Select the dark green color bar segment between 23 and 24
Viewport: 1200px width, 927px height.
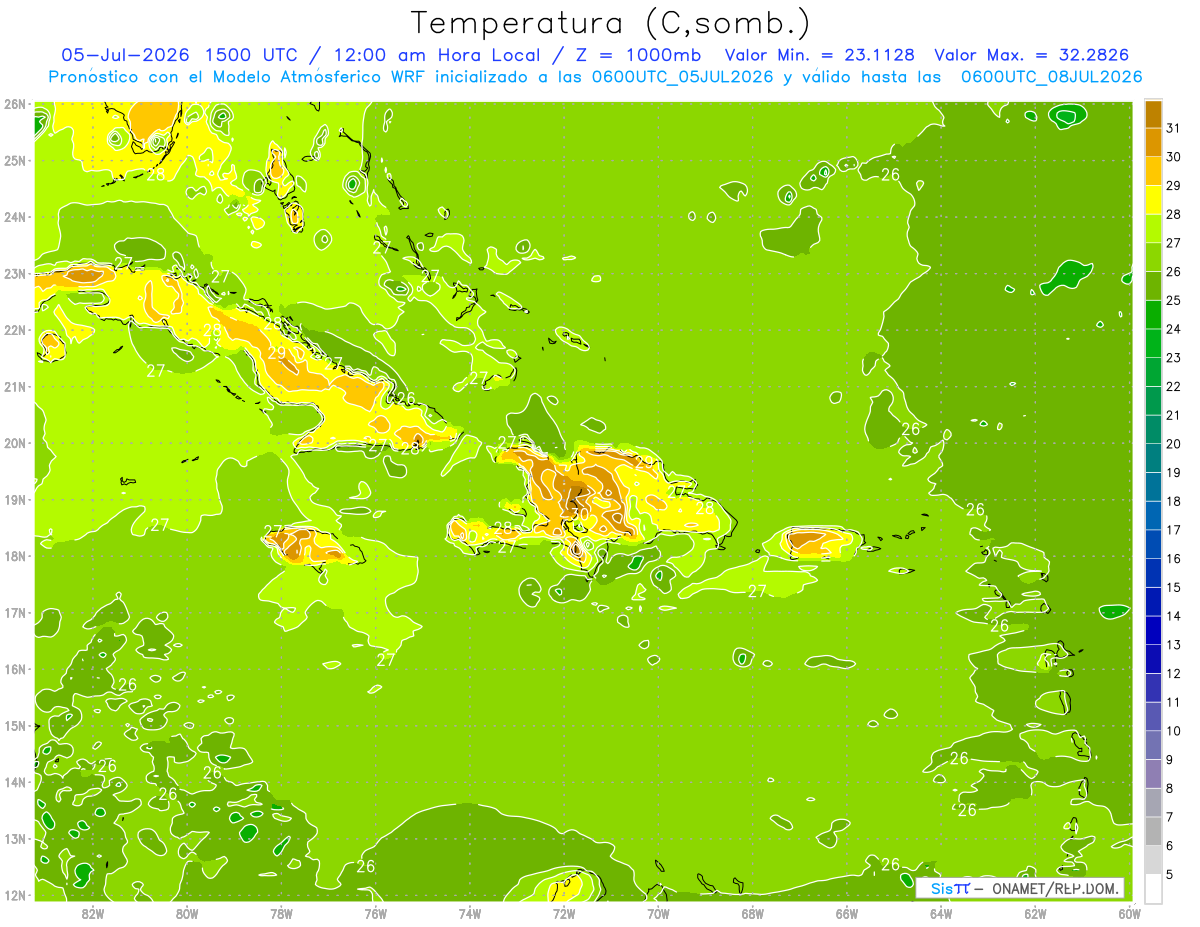tap(1153, 343)
